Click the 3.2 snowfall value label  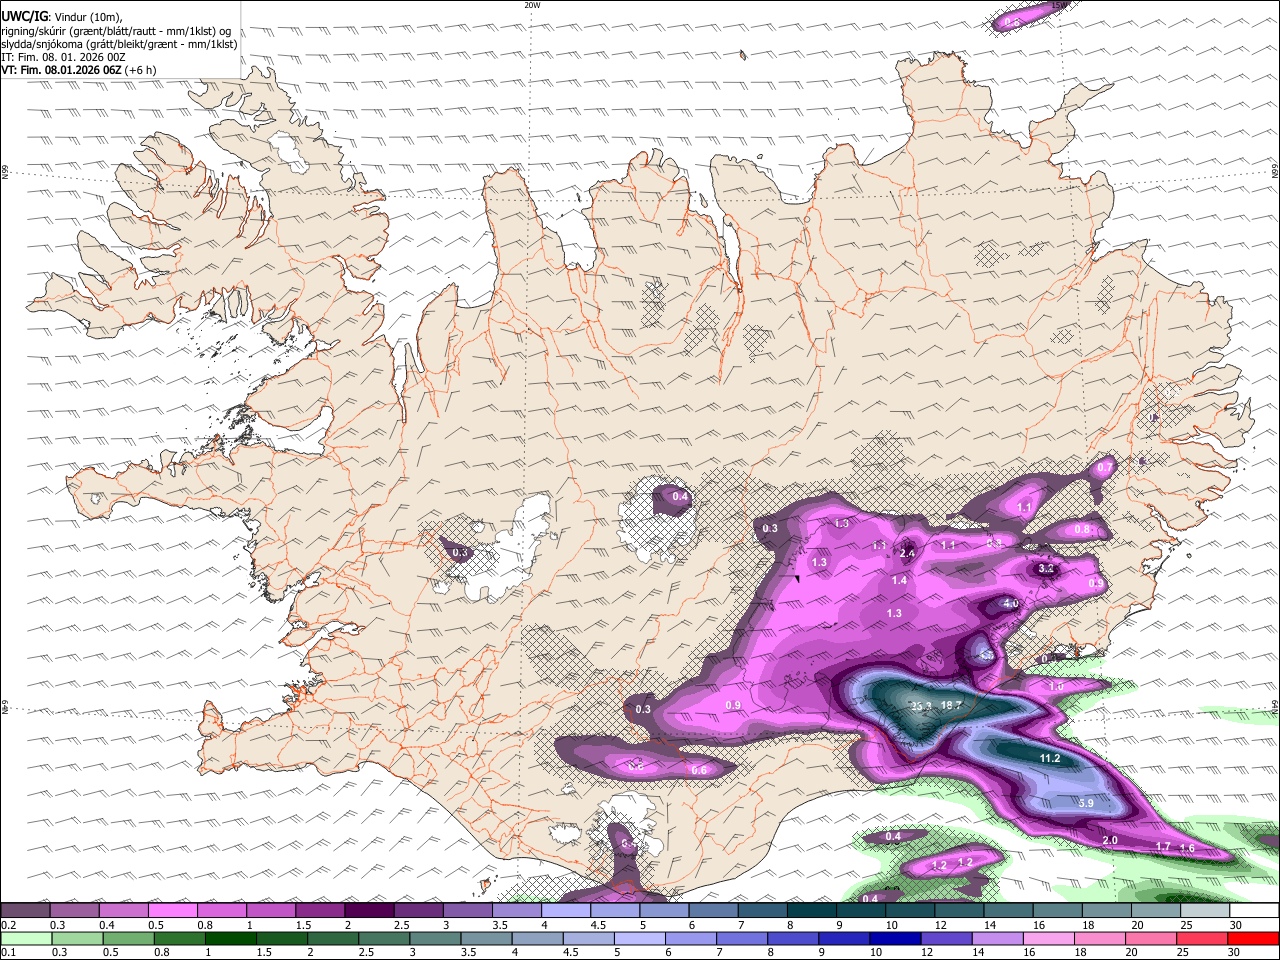(x=1047, y=568)
